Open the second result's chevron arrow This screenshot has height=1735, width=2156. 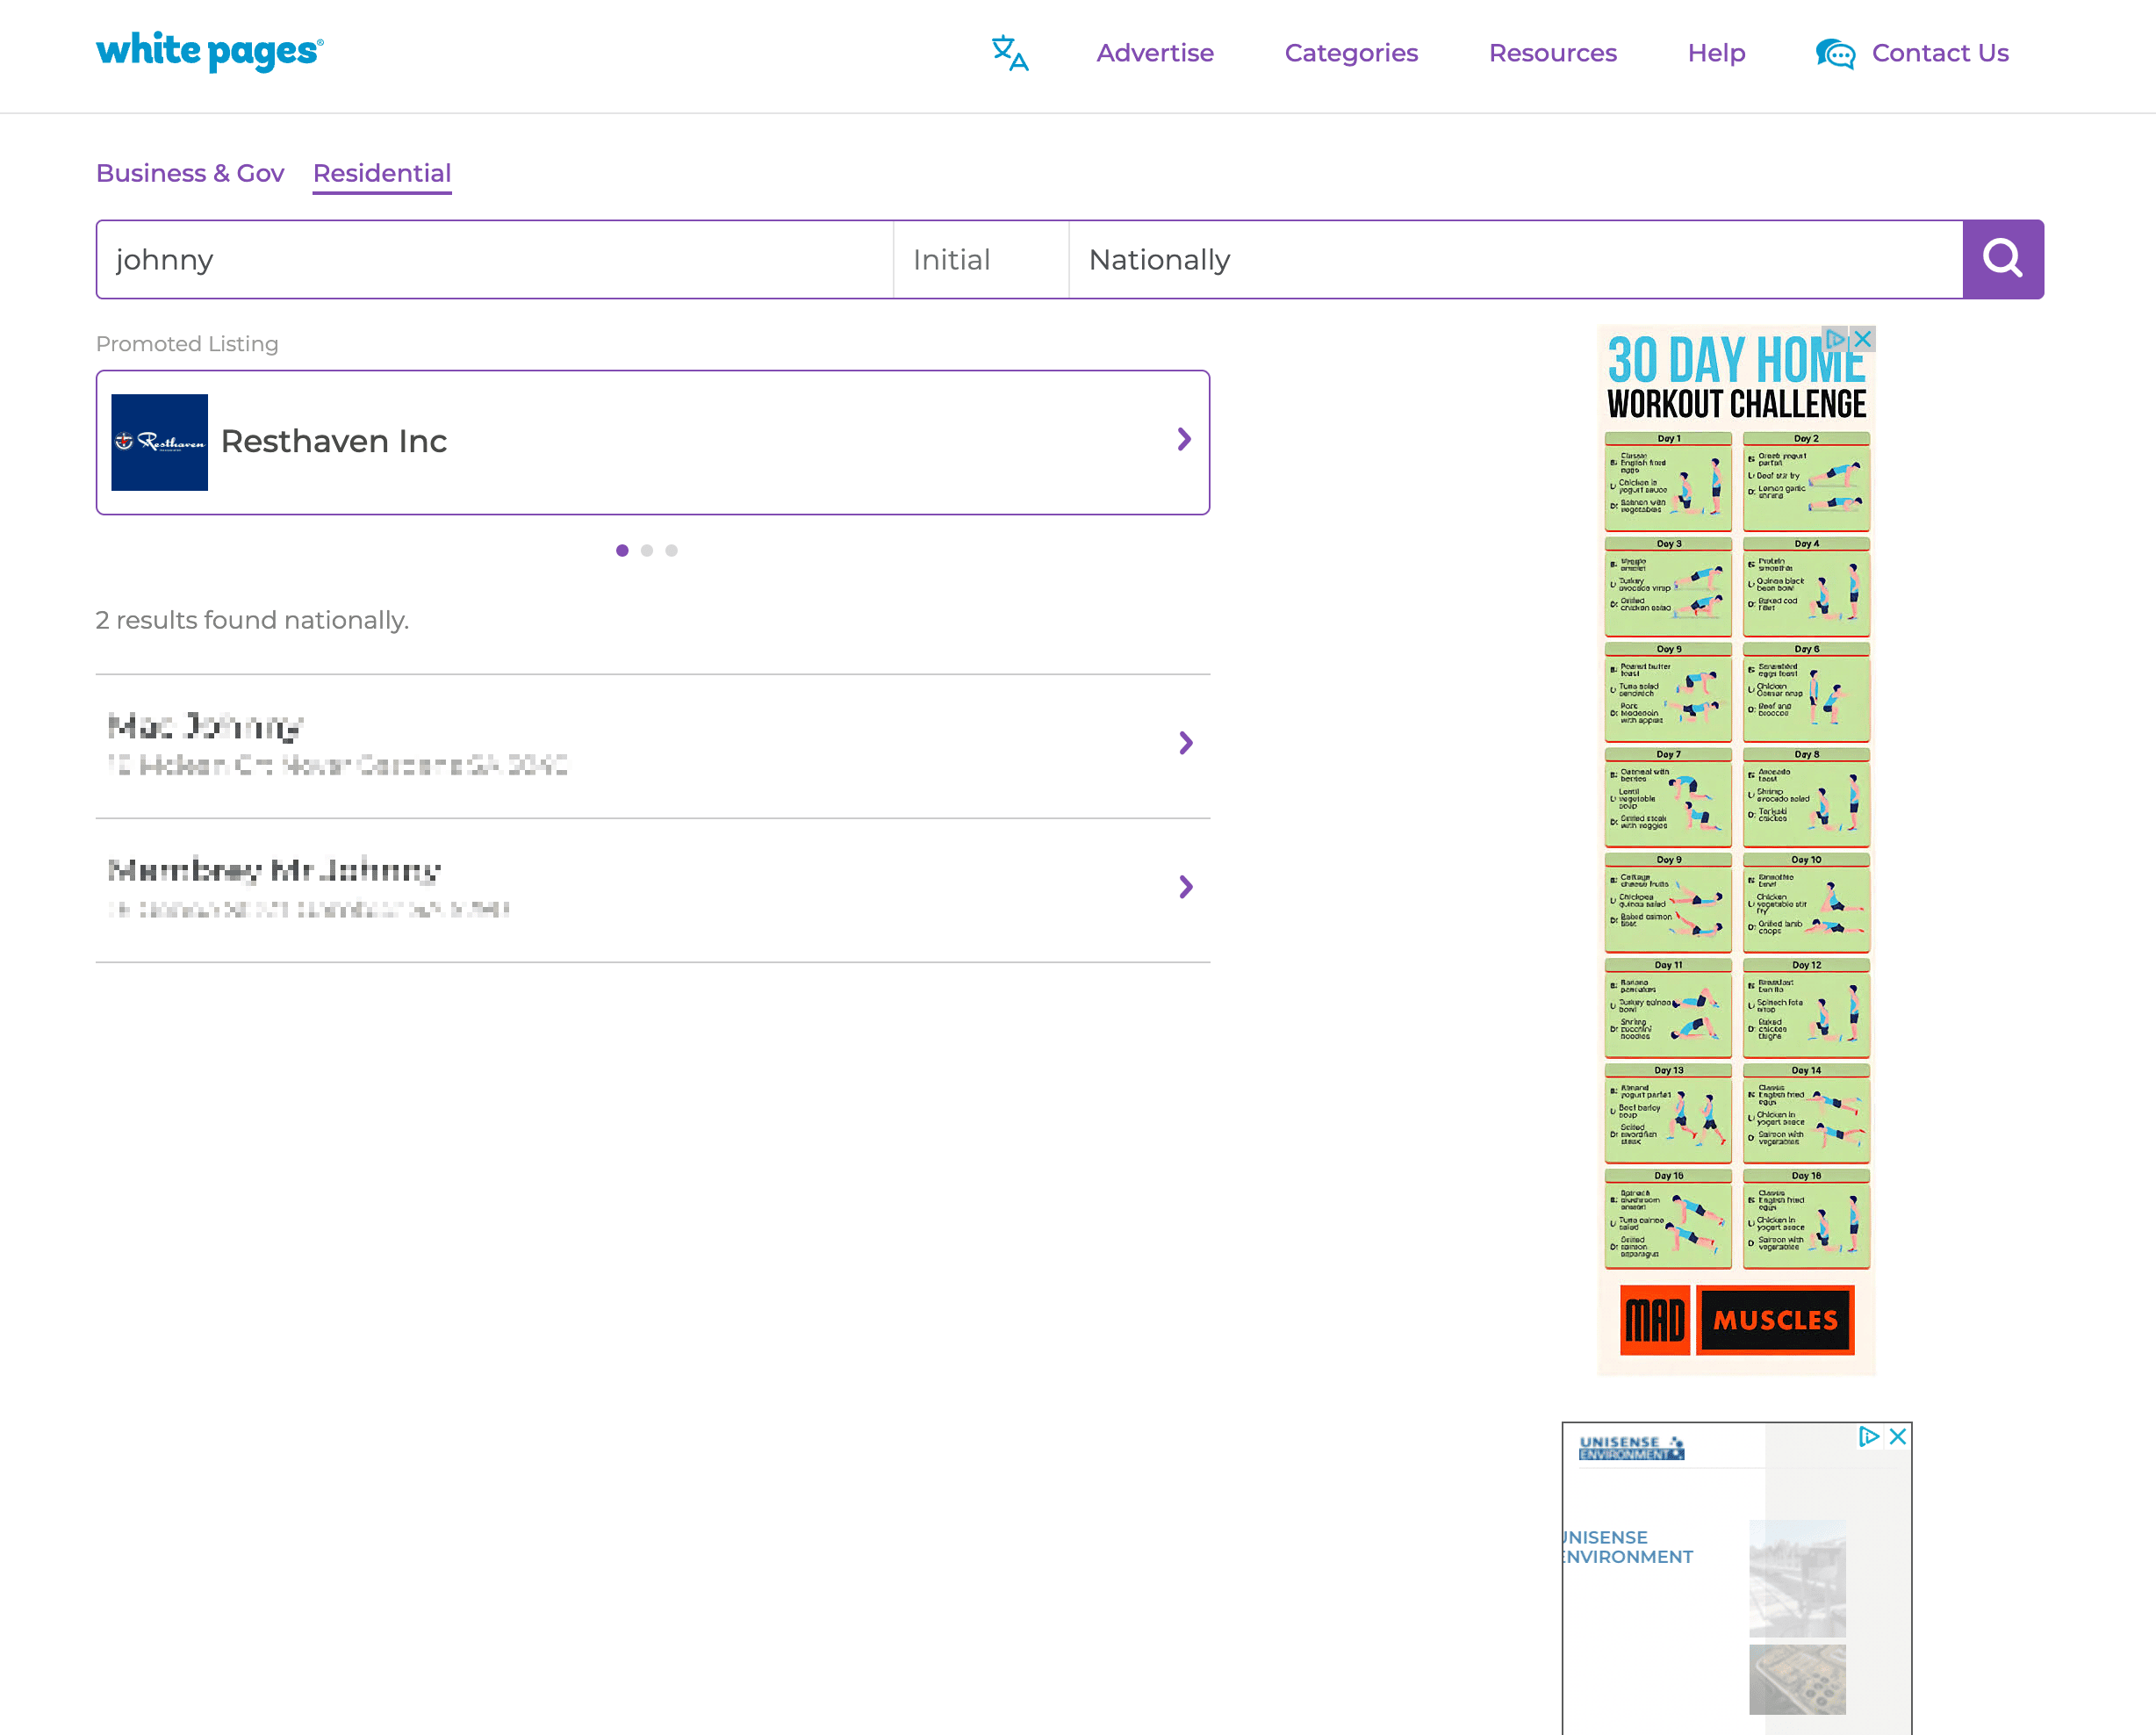pos(1185,887)
